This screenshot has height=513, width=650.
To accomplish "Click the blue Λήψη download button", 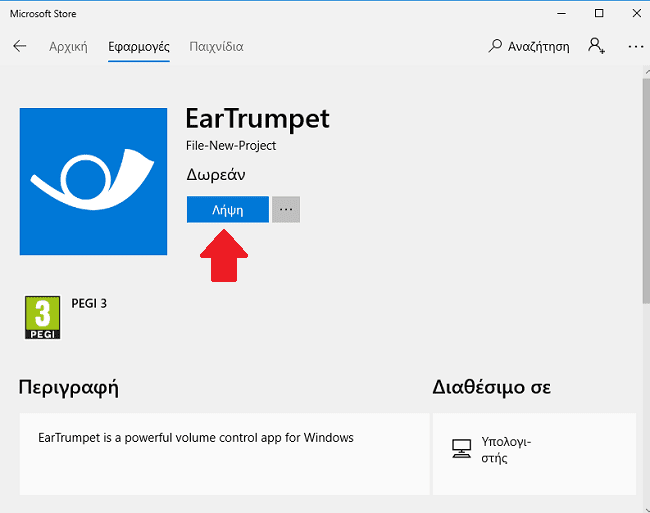I will click(x=228, y=210).
